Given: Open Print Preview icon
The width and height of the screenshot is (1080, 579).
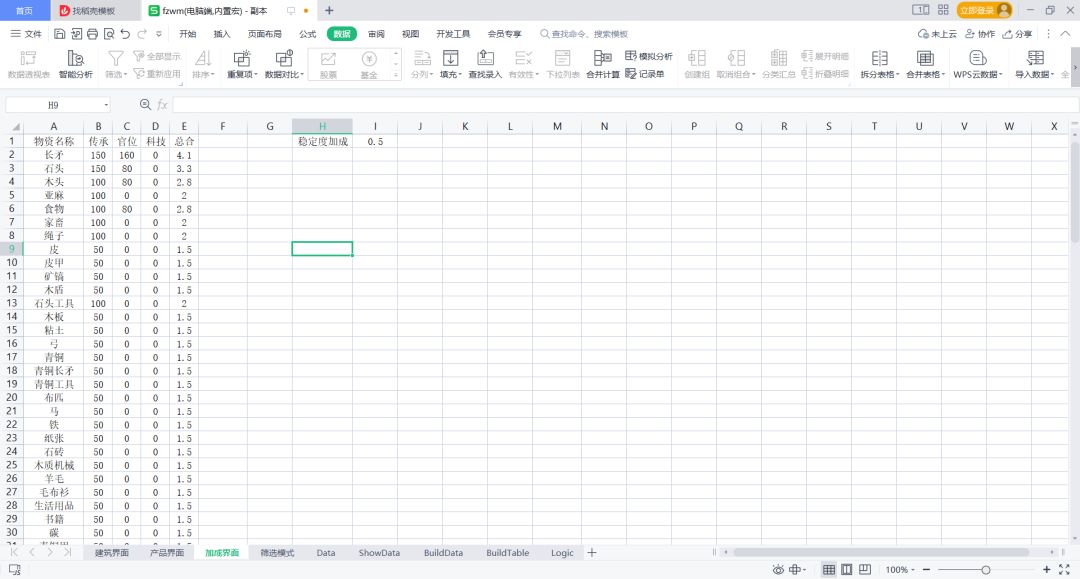Looking at the screenshot, I should click(109, 34).
